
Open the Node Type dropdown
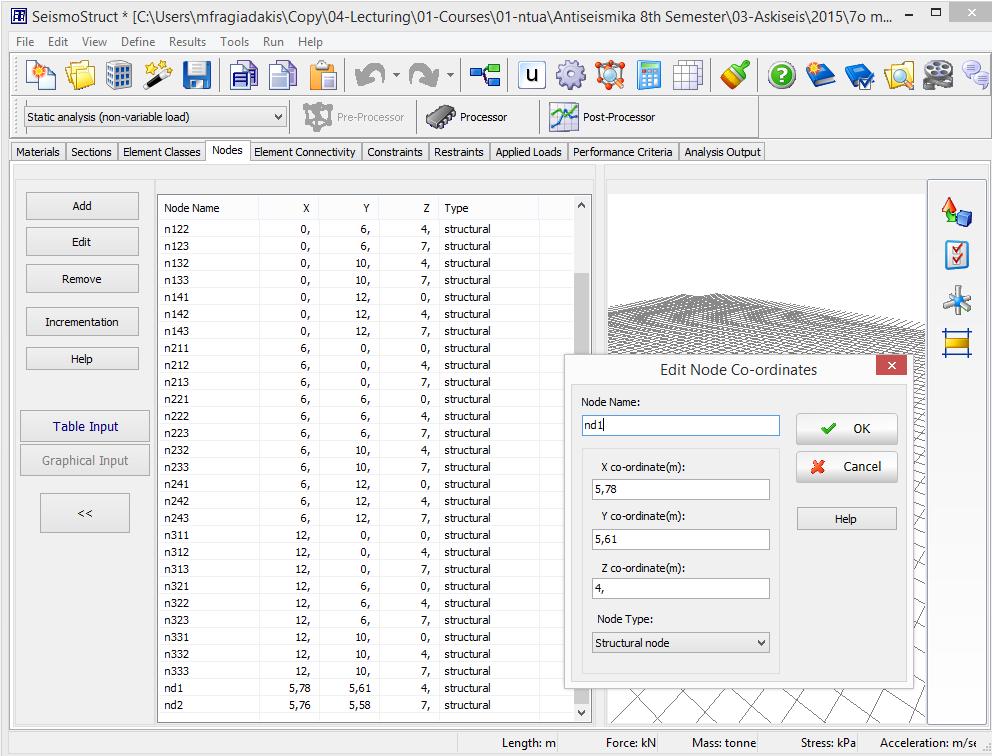681,643
